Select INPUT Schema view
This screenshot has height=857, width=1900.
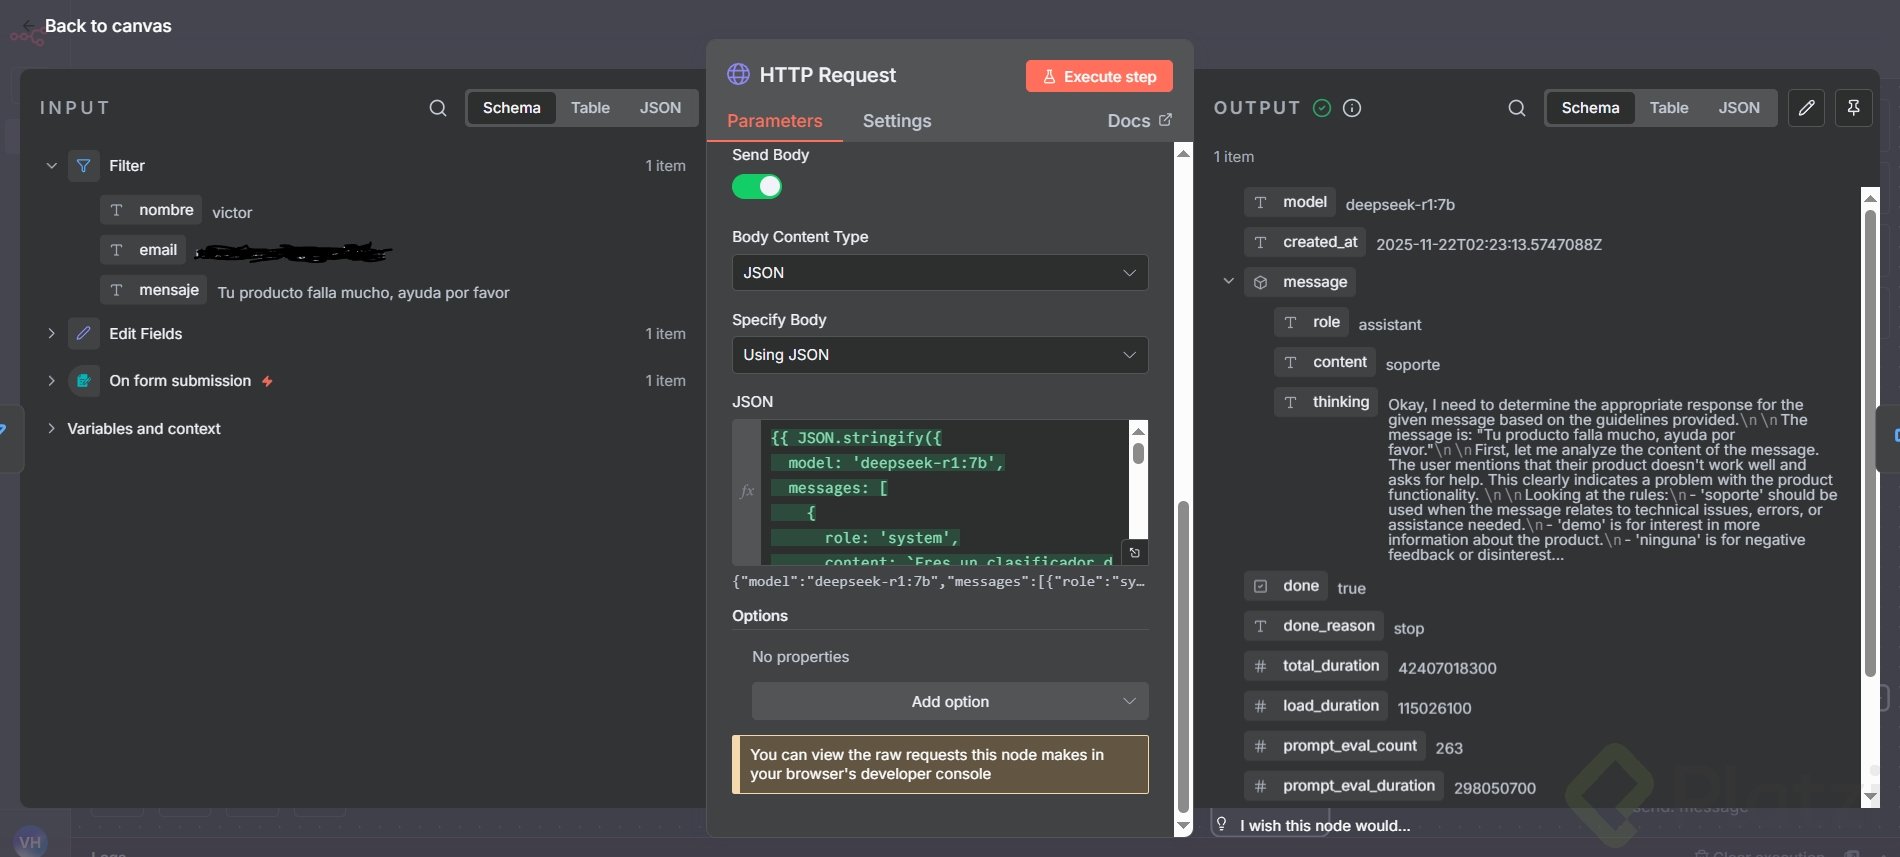512,108
